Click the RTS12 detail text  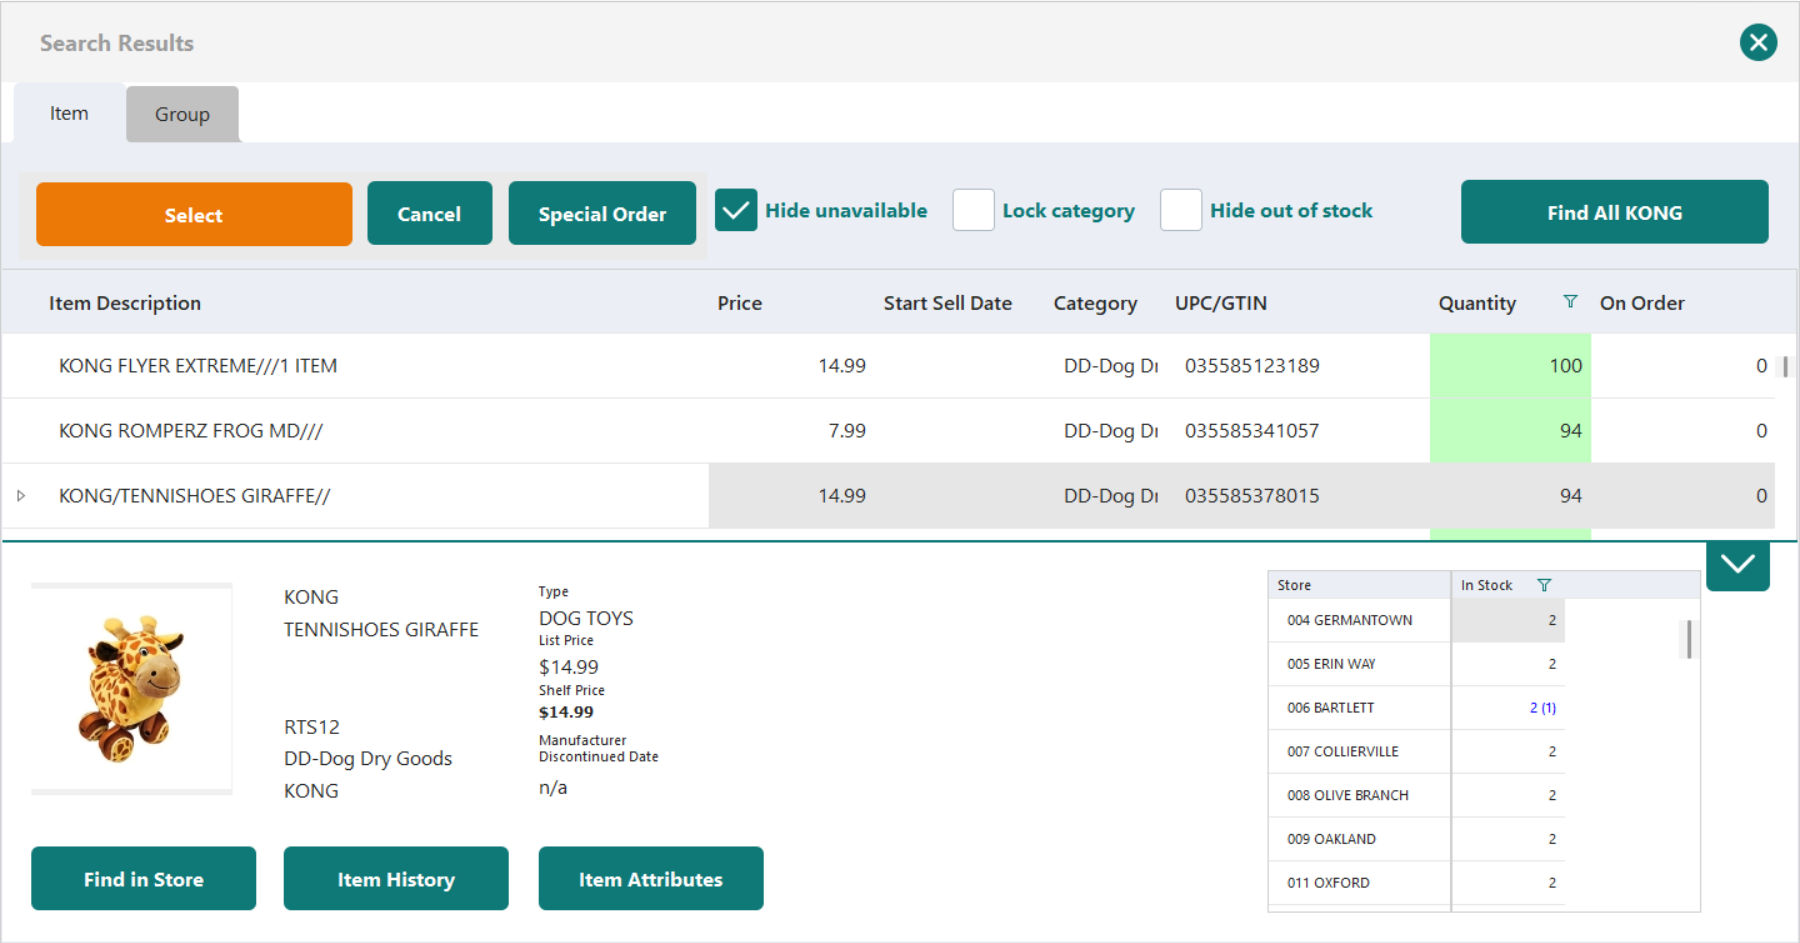pyautogui.click(x=312, y=727)
